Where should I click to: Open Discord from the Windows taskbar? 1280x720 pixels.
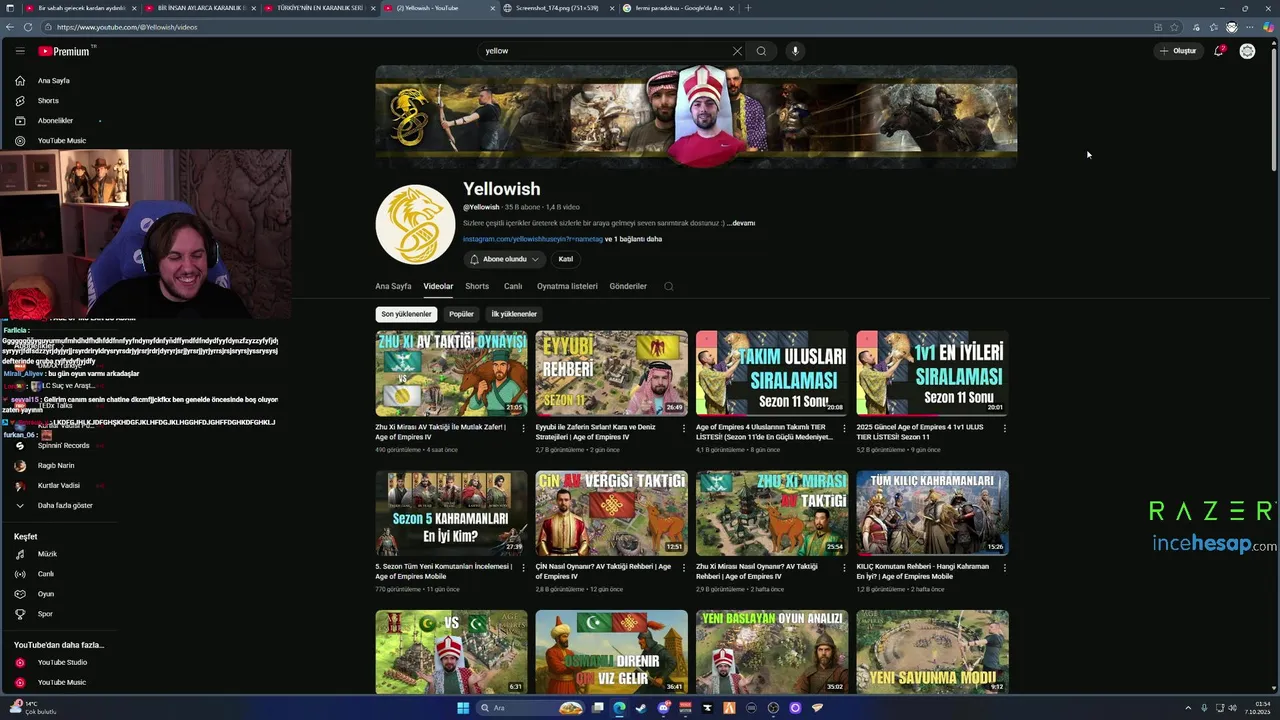pos(663,708)
